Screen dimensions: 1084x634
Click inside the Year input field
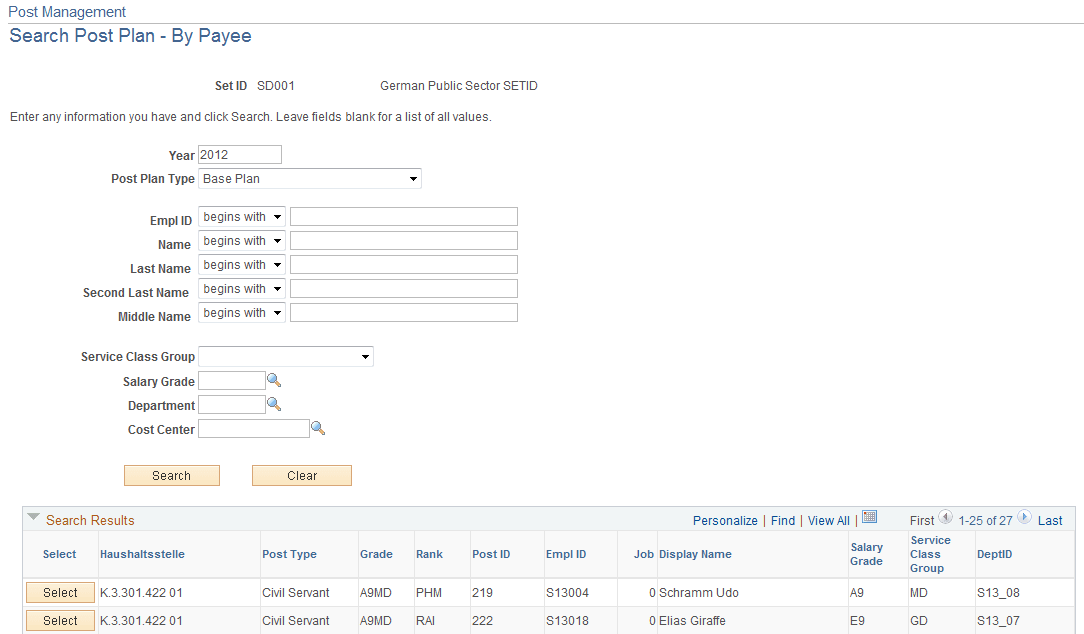point(239,154)
